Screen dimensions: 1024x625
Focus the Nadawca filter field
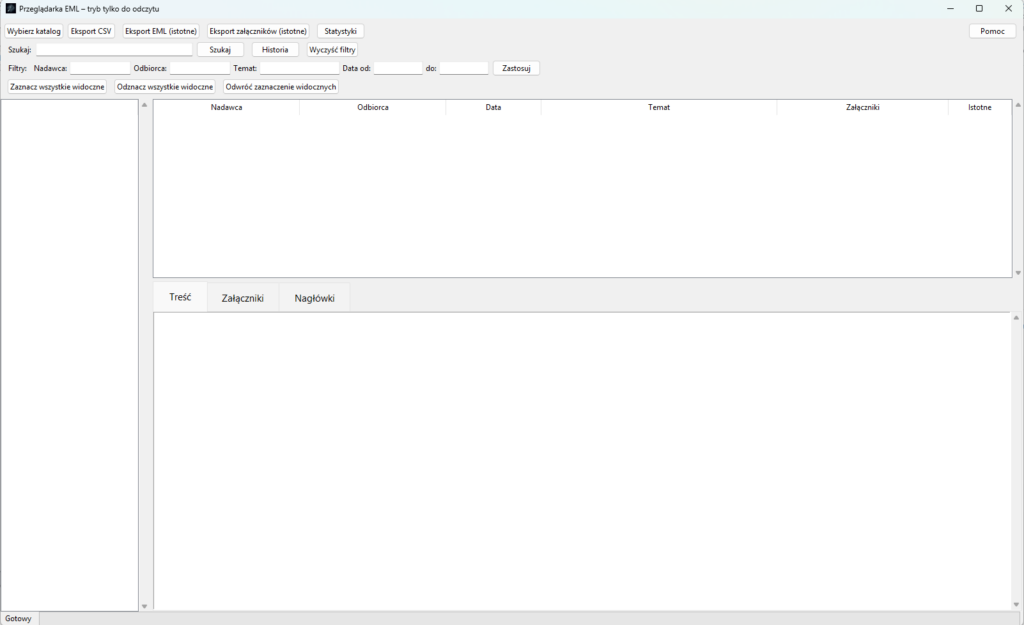(100, 68)
